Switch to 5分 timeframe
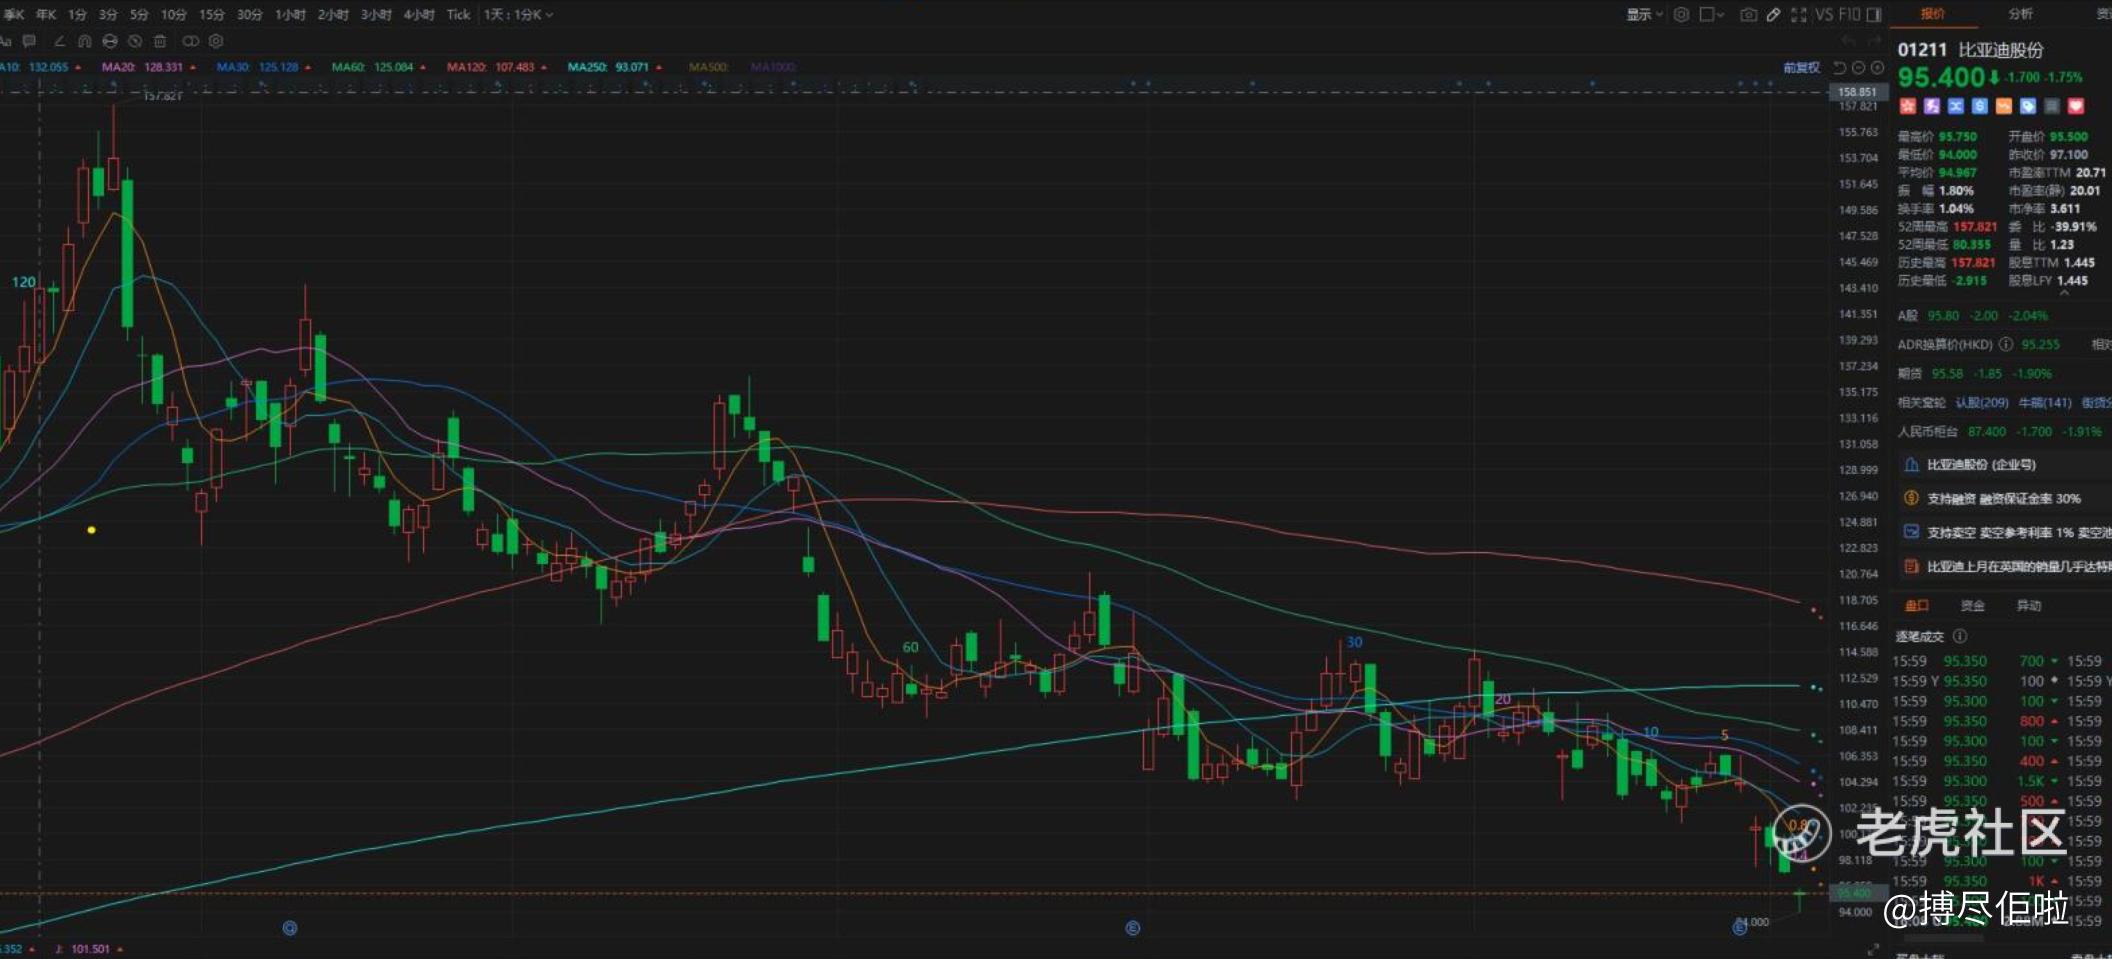Viewport: 2112px width, 959px height. coord(139,14)
